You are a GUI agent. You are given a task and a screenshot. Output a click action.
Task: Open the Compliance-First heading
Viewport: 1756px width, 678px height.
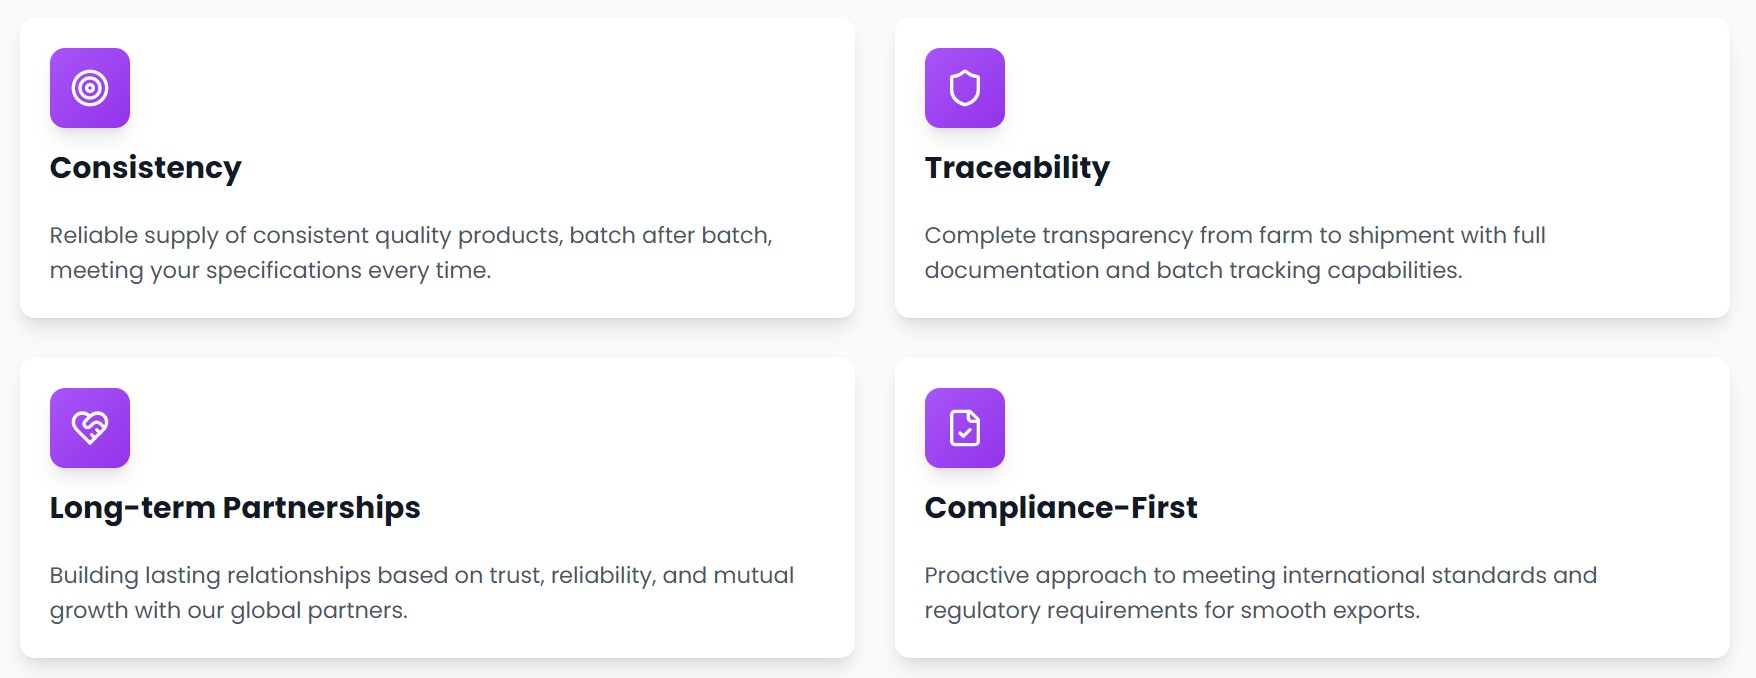coord(1060,507)
